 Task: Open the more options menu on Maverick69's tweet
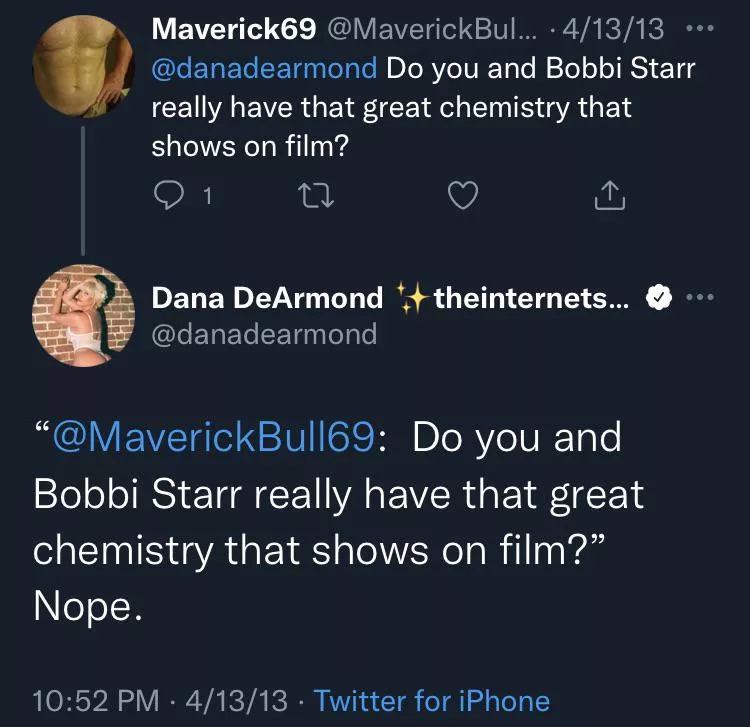(x=705, y=29)
